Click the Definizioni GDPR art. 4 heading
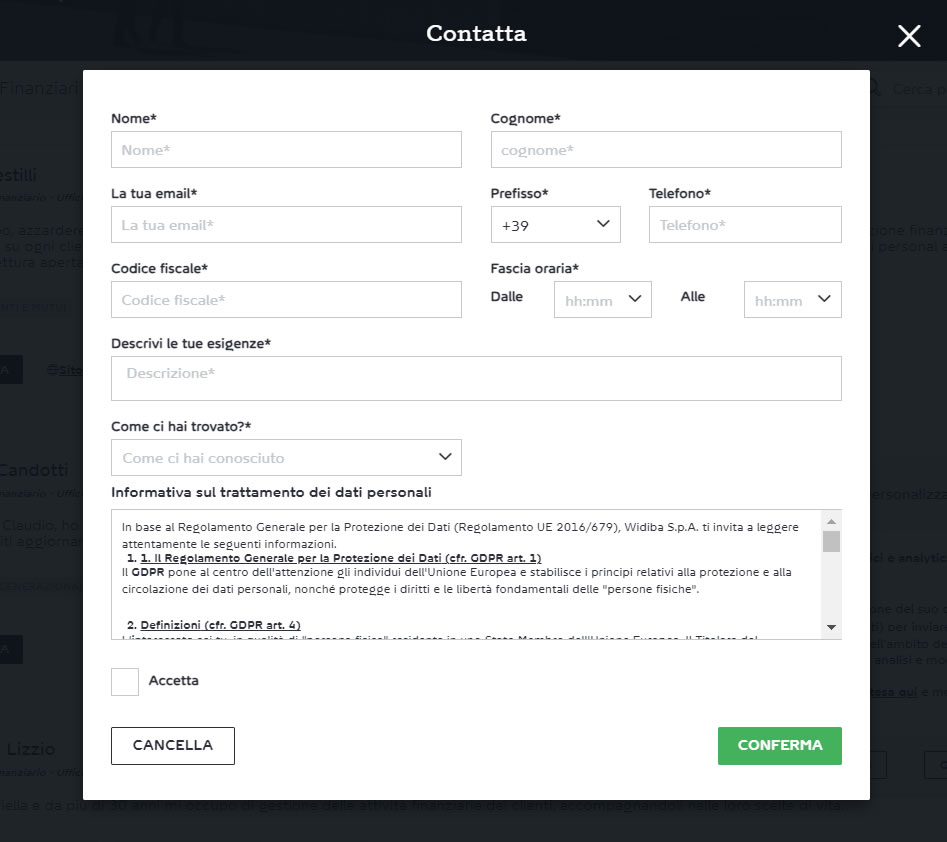The width and height of the screenshot is (947, 842). point(220,625)
